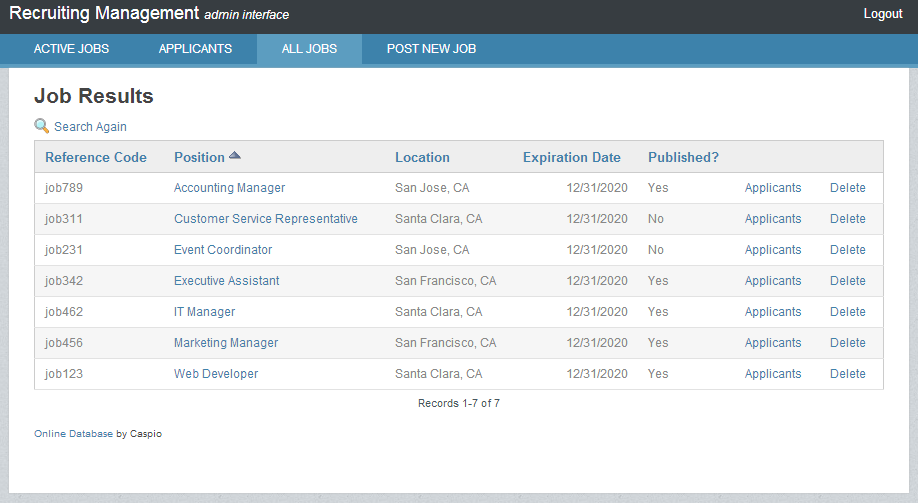Follow the Online Database footer link
This screenshot has width=918, height=503.
[x=73, y=434]
